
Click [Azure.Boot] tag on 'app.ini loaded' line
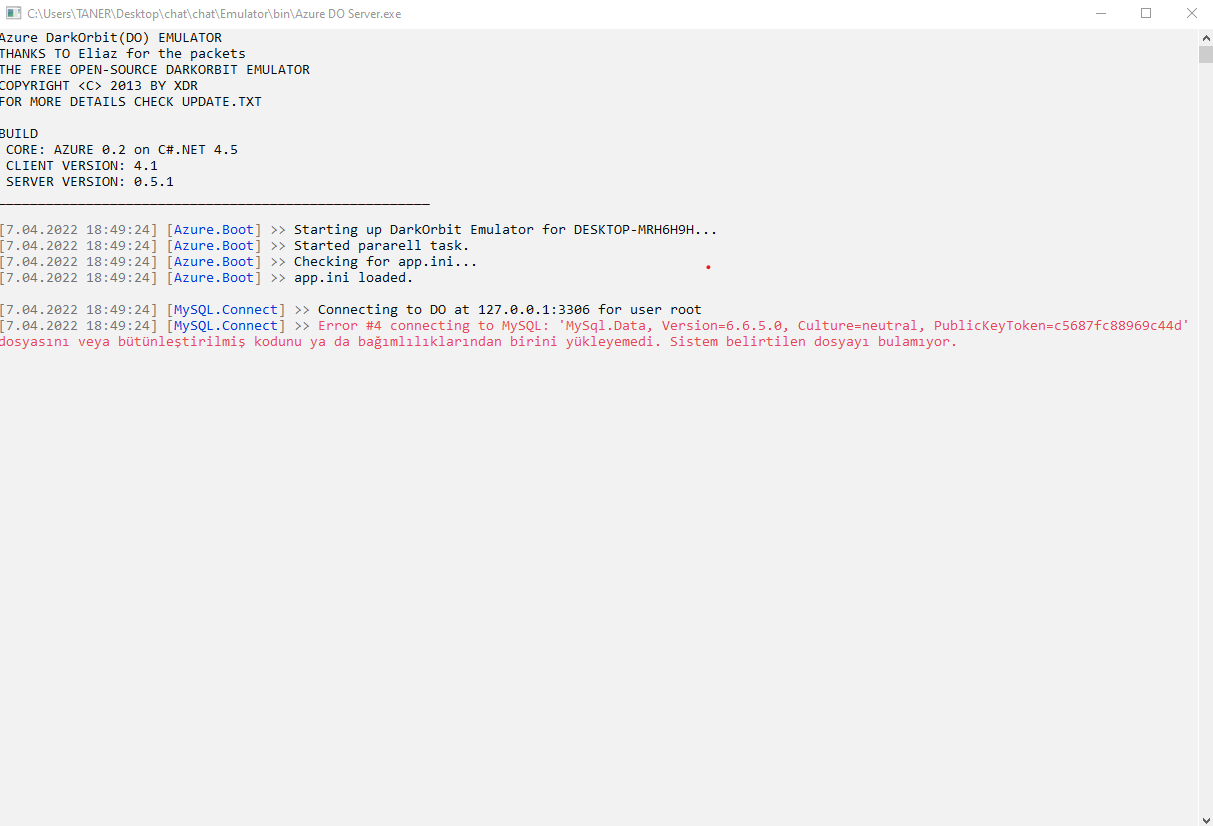coord(214,278)
